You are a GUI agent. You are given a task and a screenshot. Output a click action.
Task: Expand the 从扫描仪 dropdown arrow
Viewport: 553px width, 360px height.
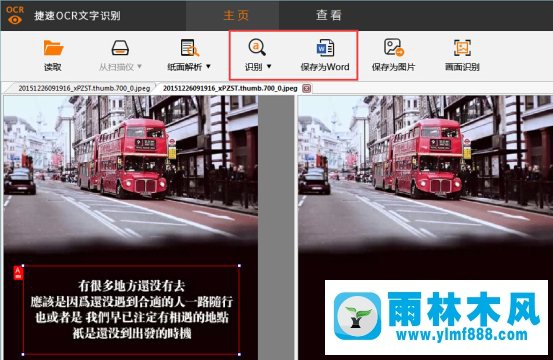tap(139, 66)
